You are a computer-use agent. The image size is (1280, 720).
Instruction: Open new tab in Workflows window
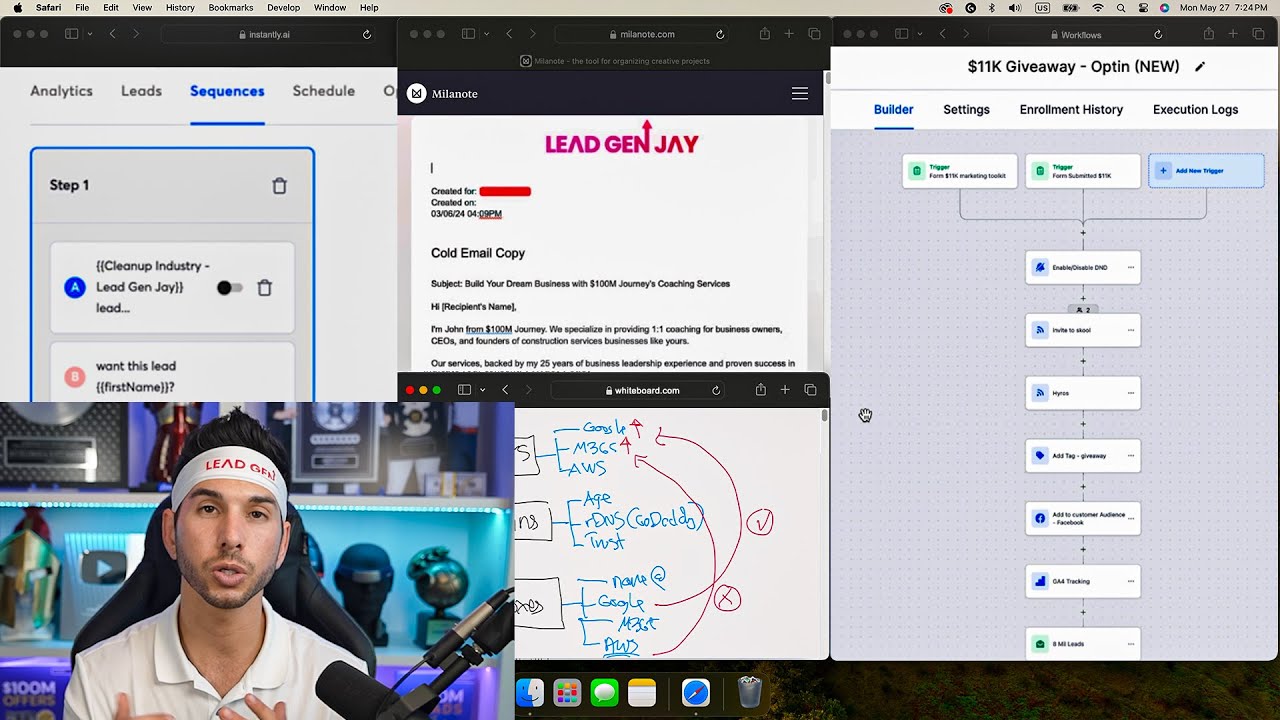pyautogui.click(x=1233, y=34)
